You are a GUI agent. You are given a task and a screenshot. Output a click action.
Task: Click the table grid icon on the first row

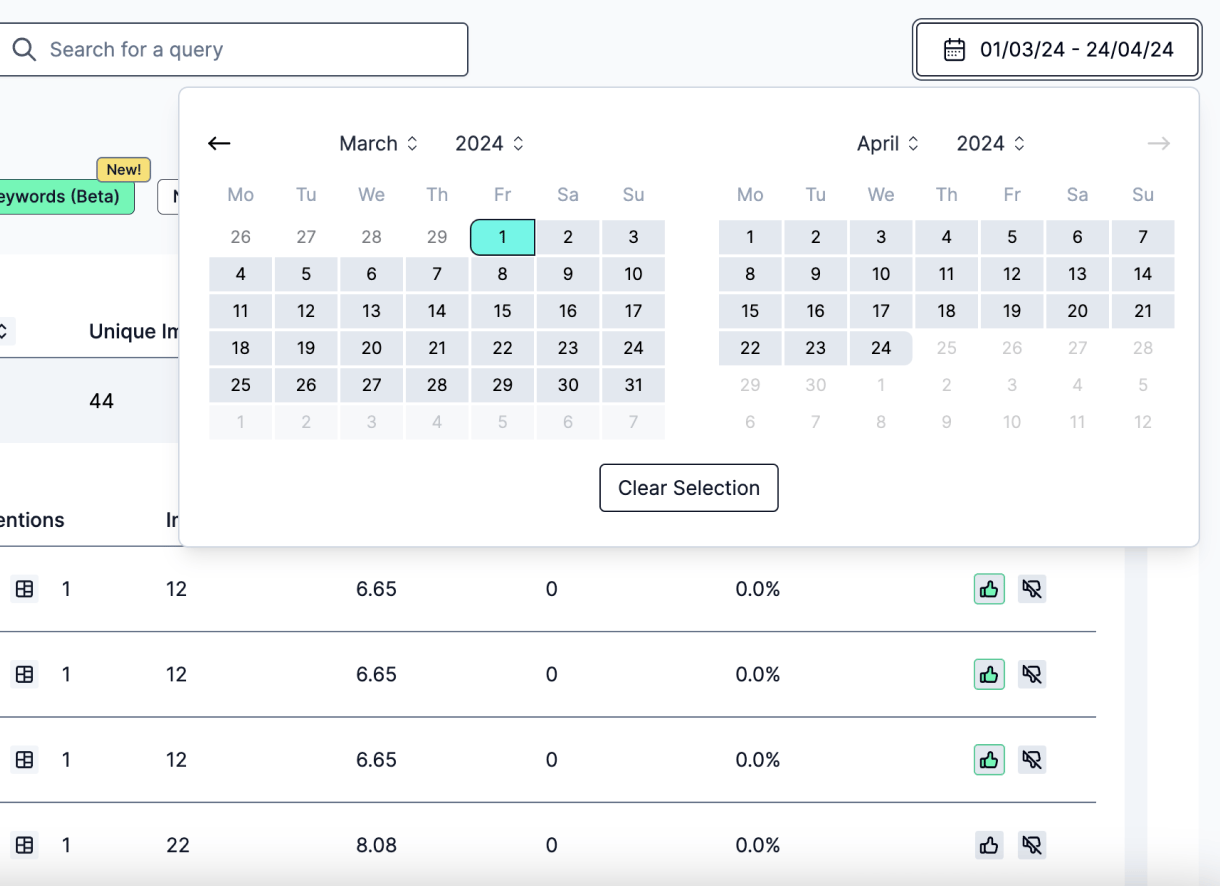click(x=24, y=589)
